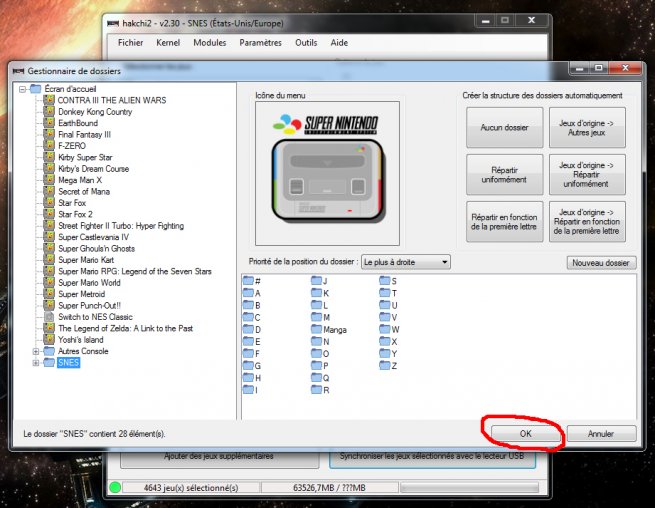The height and width of the screenshot is (508, 655).
Task: Click the Mega Man X game icon
Action: pos(49,180)
